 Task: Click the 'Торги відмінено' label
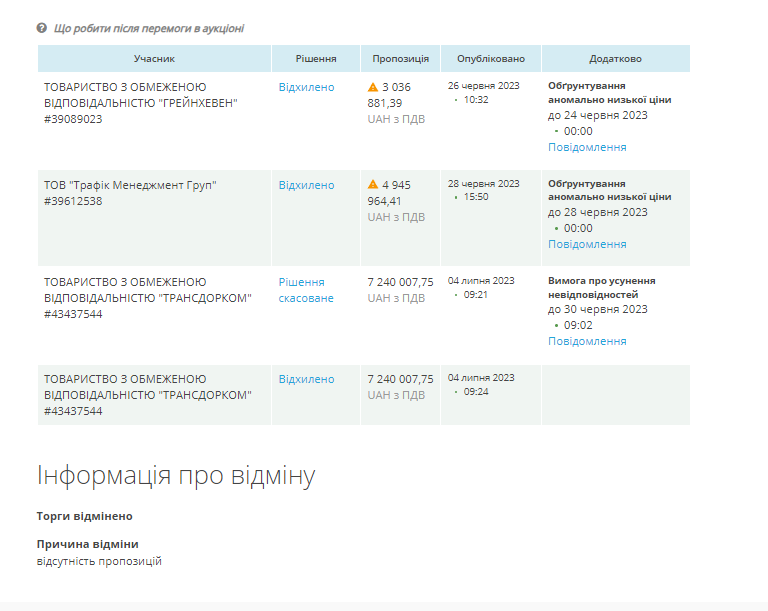coord(85,516)
